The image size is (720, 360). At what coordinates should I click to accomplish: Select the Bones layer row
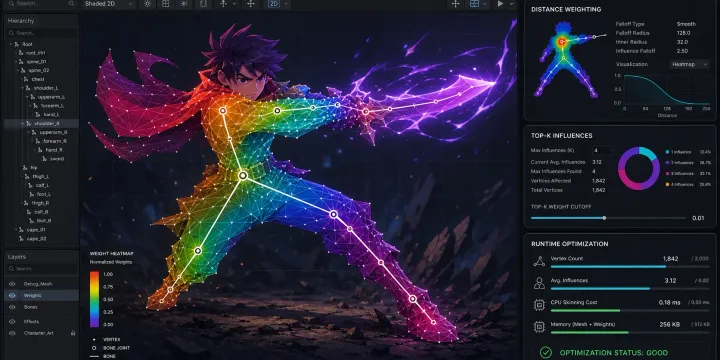[x=41, y=307]
